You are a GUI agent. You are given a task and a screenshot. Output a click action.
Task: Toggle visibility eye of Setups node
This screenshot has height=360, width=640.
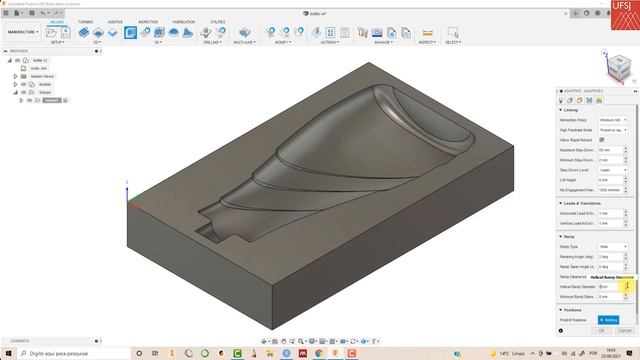point(24,92)
